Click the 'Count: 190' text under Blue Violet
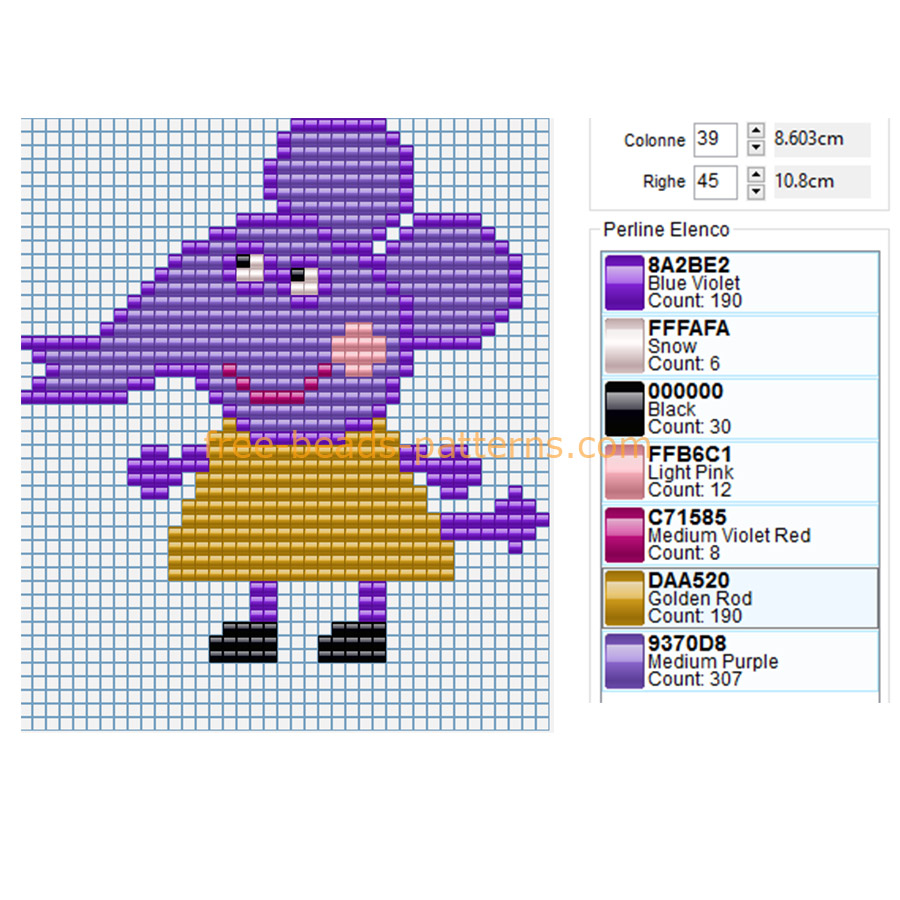This screenshot has width=900, height=900. (x=695, y=301)
